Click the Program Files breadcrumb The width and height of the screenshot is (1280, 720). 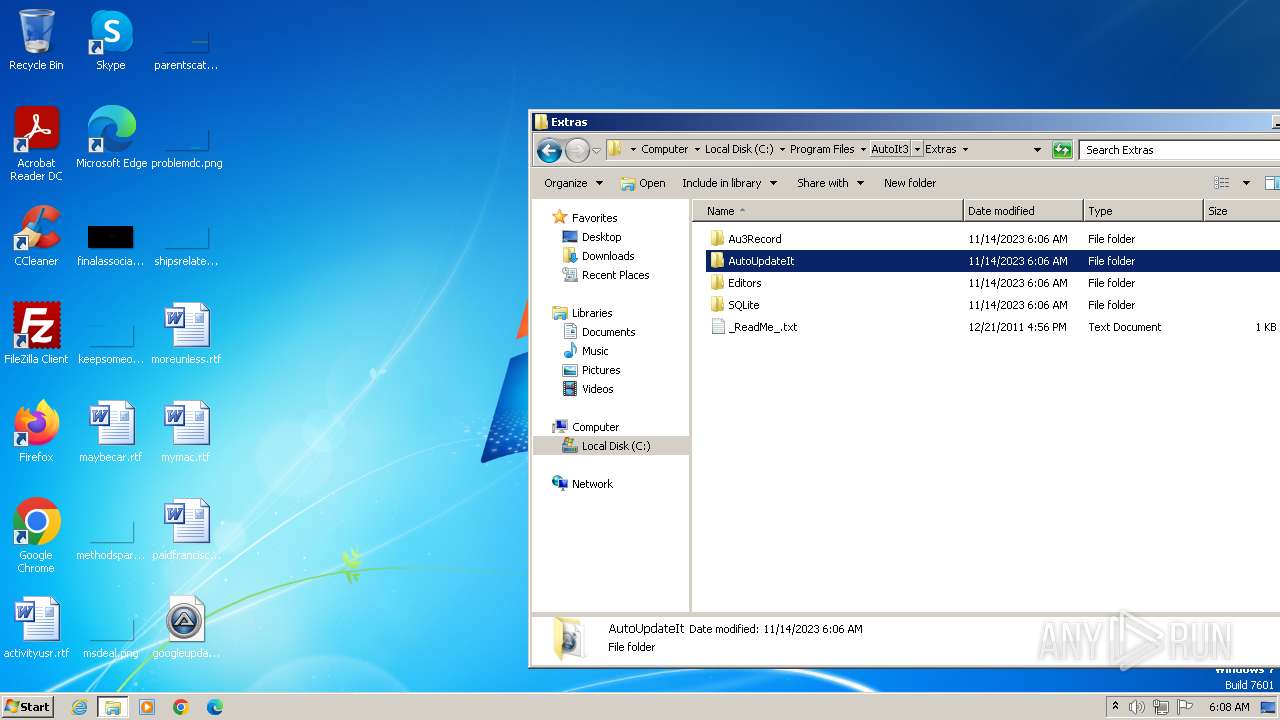(x=822, y=149)
